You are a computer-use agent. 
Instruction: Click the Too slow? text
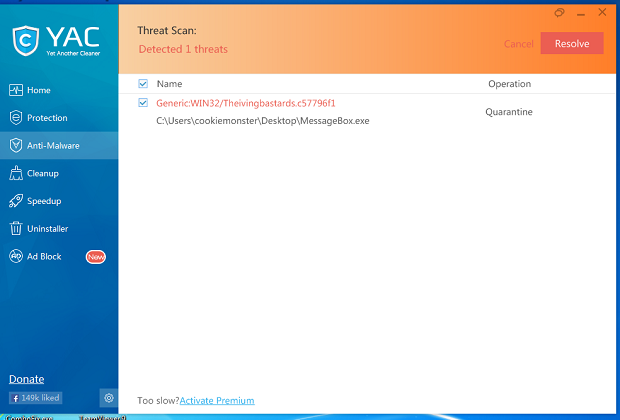pos(158,401)
